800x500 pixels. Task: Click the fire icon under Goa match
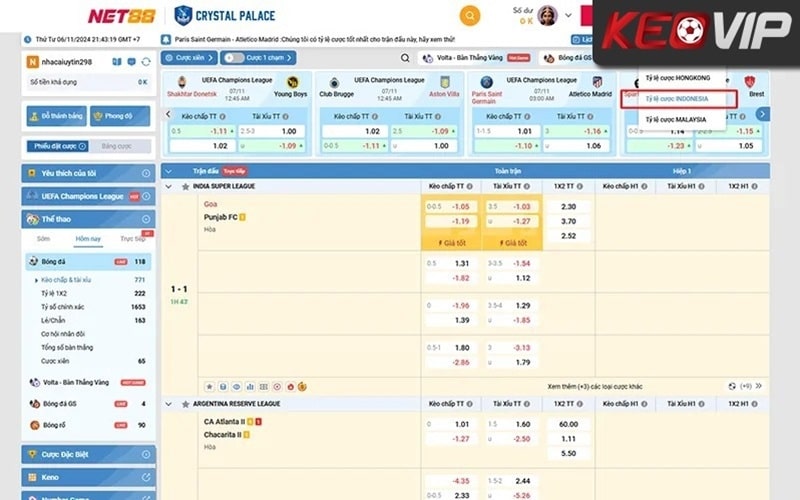pos(290,387)
